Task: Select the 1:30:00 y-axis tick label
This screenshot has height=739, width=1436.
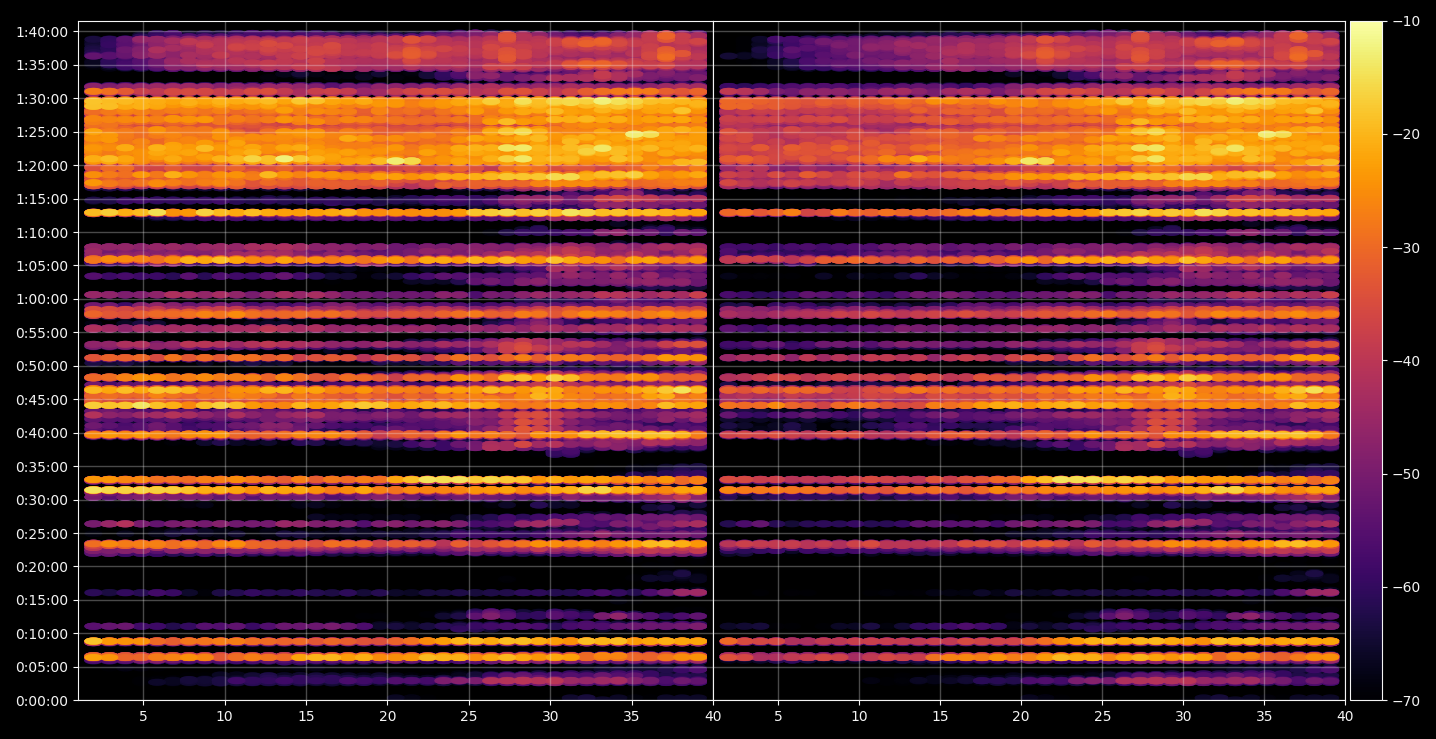Action: pos(42,99)
